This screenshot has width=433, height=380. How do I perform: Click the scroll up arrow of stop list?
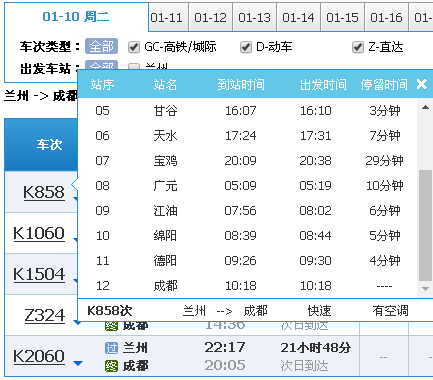pyautogui.click(x=425, y=107)
